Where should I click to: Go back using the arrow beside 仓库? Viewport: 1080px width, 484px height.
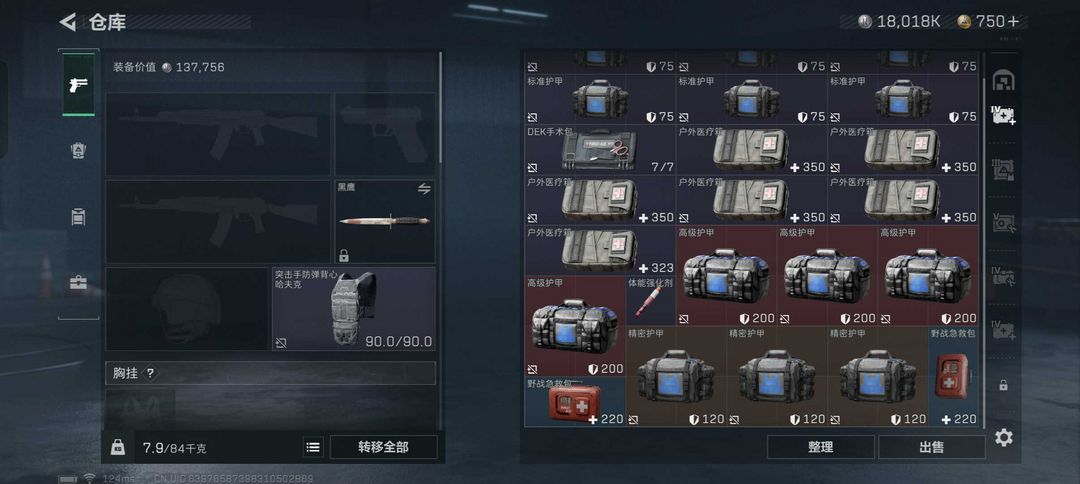click(x=68, y=22)
